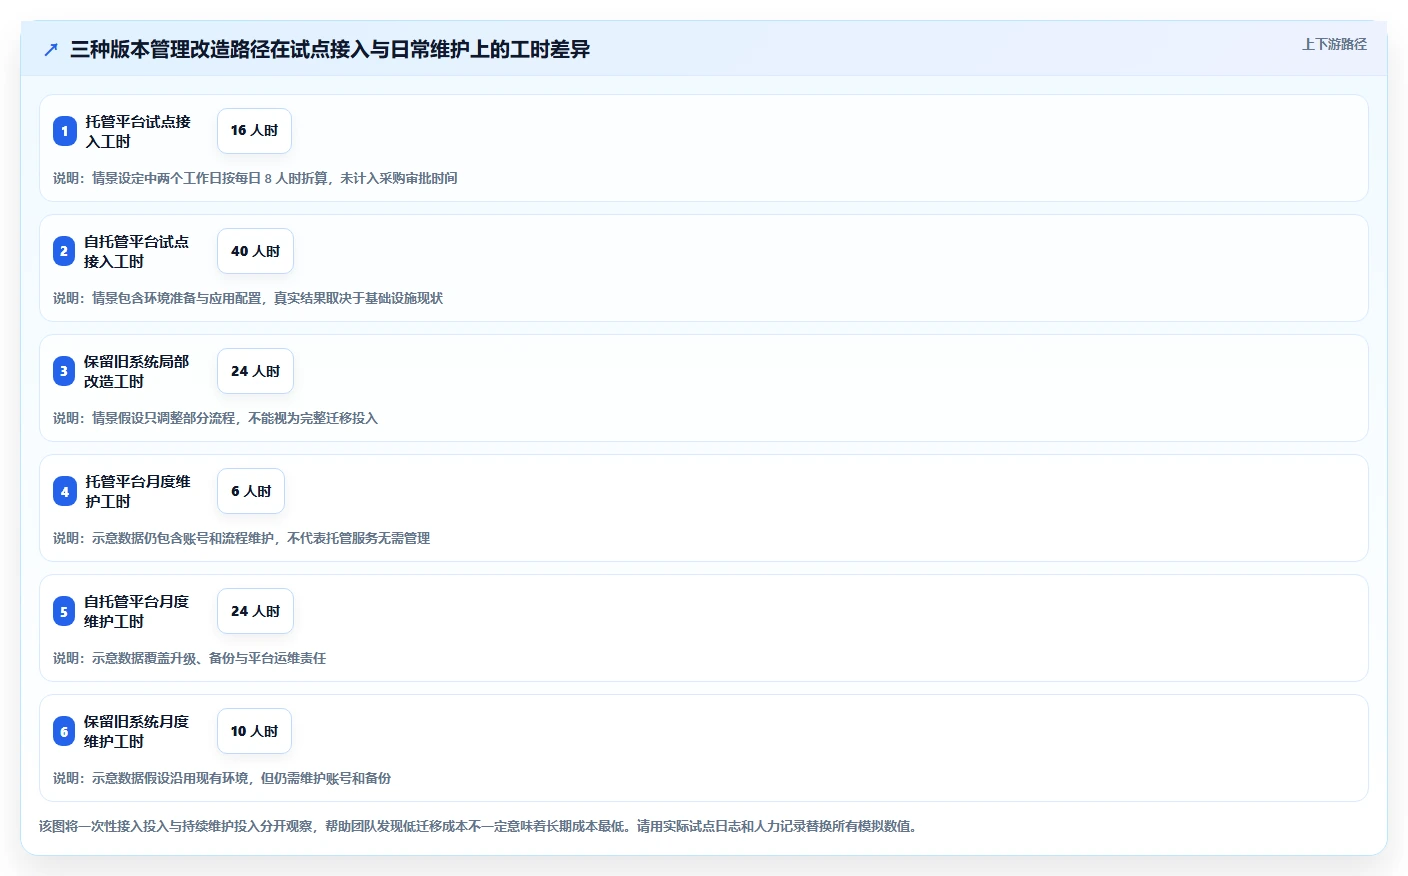This screenshot has width=1408, height=876.
Task: Click the note 但仍需维护账号和备份
Action: tap(222, 778)
